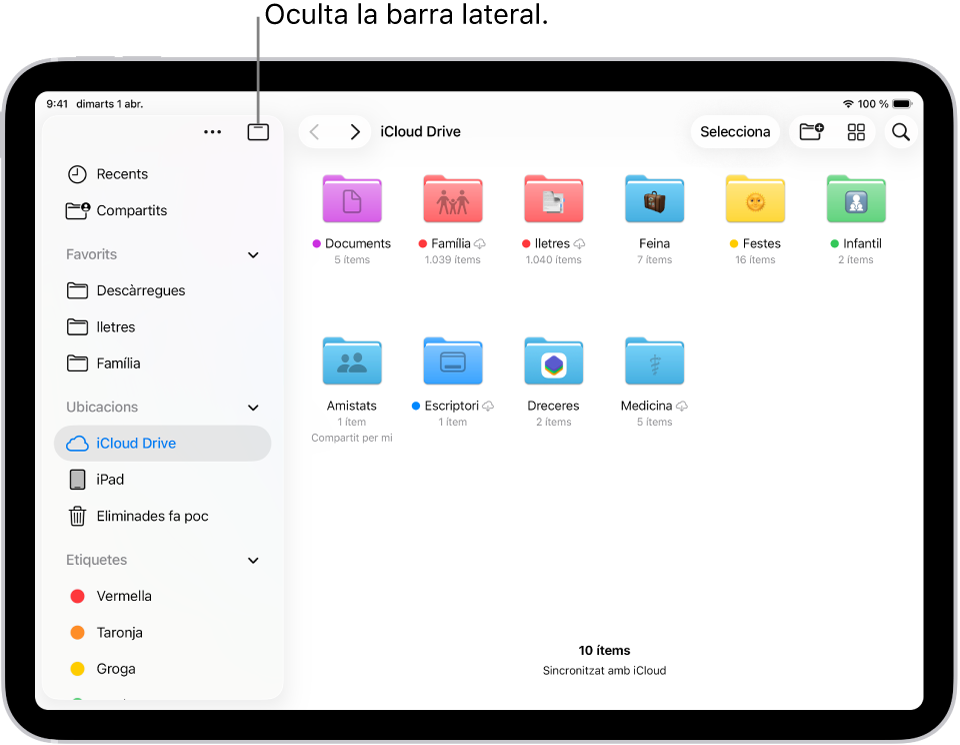This screenshot has height=745, width=960.
Task: Collapse the Favorits section
Action: click(253, 254)
